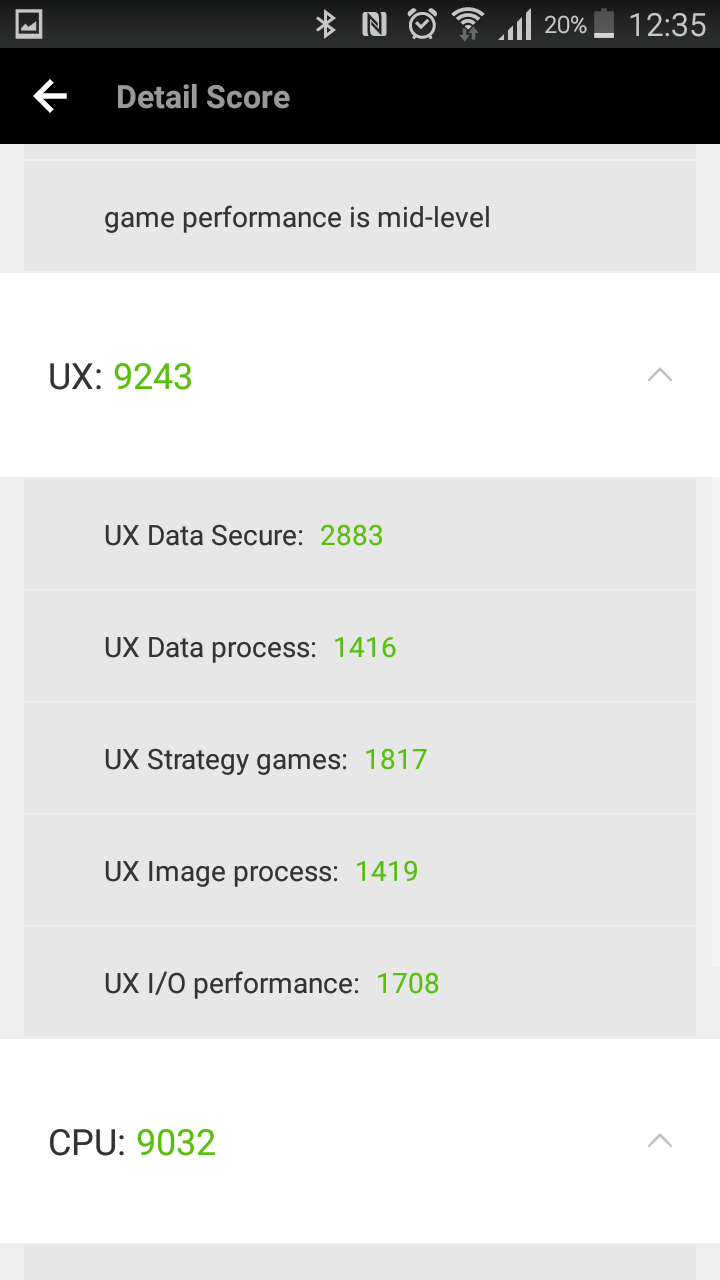The image size is (720, 1280).
Task: Tap the 12:35 clock in status bar
Action: [x=667, y=24]
